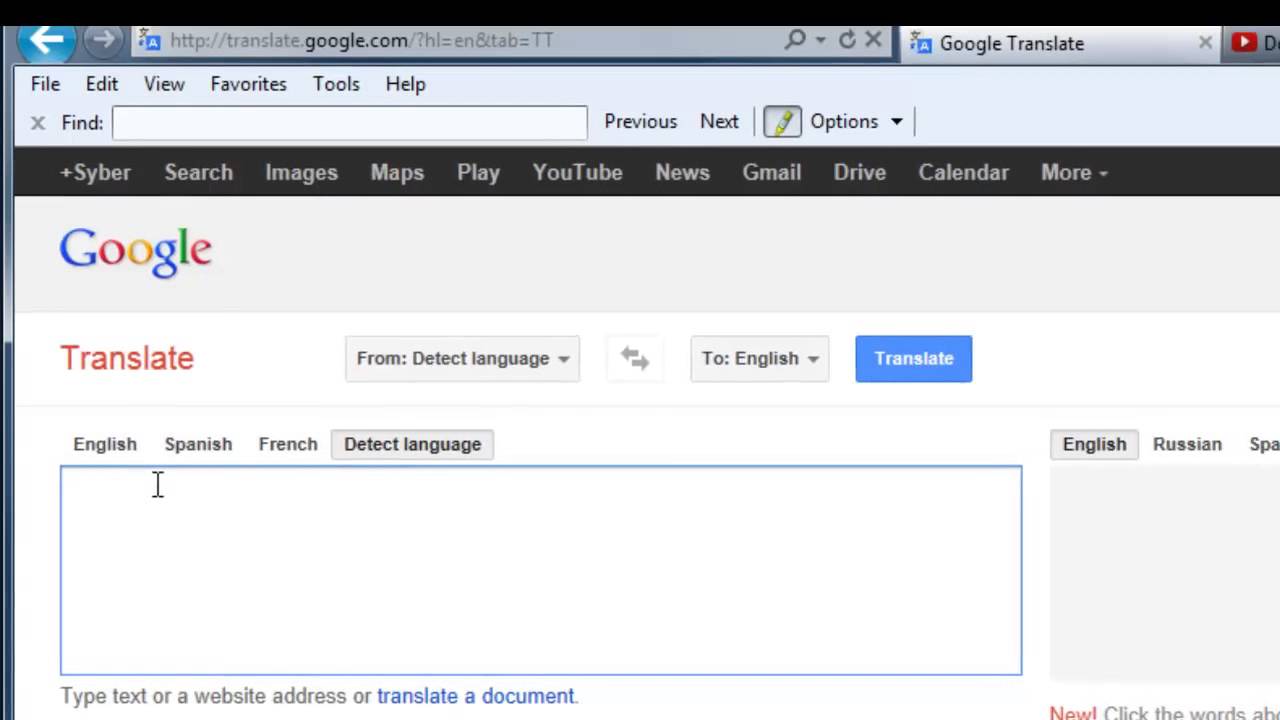Open the View menu
This screenshot has height=720, width=1280.
click(x=164, y=84)
